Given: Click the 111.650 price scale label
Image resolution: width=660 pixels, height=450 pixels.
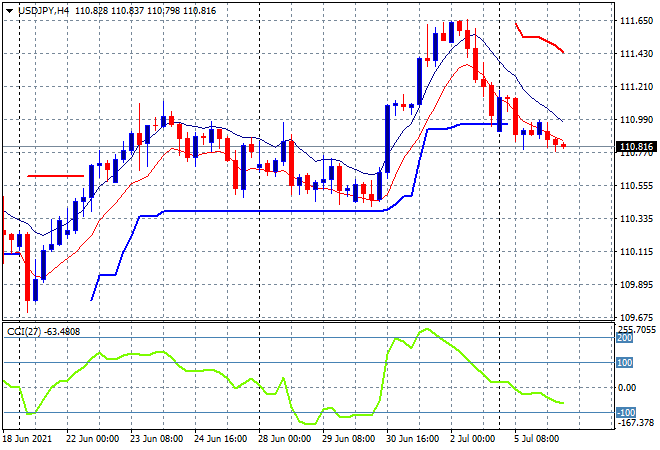Looking at the screenshot, I should [x=637, y=21].
